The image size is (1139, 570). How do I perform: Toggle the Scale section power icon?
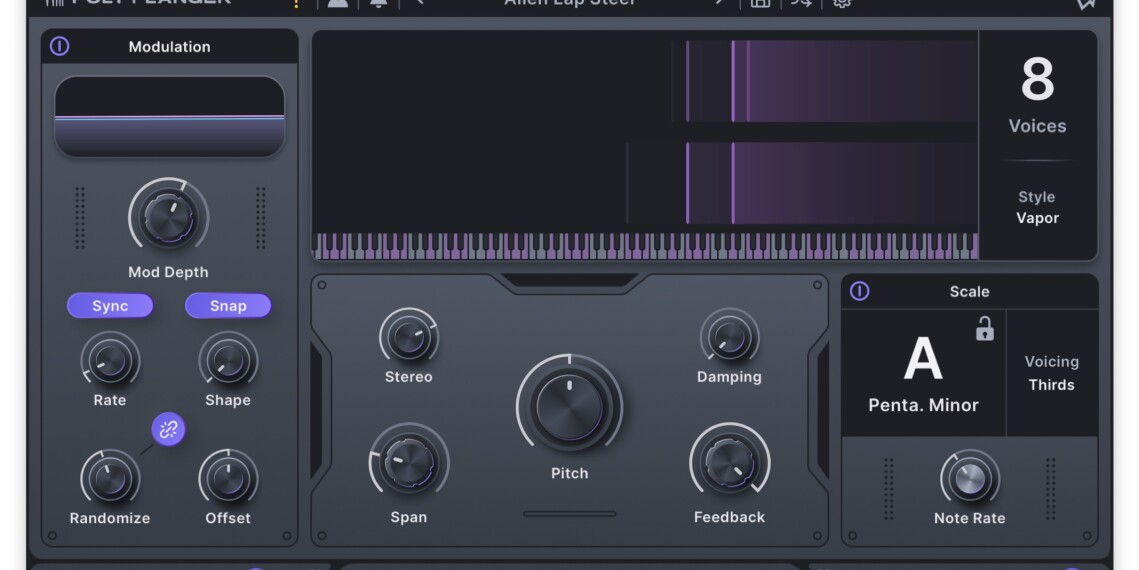tap(859, 291)
